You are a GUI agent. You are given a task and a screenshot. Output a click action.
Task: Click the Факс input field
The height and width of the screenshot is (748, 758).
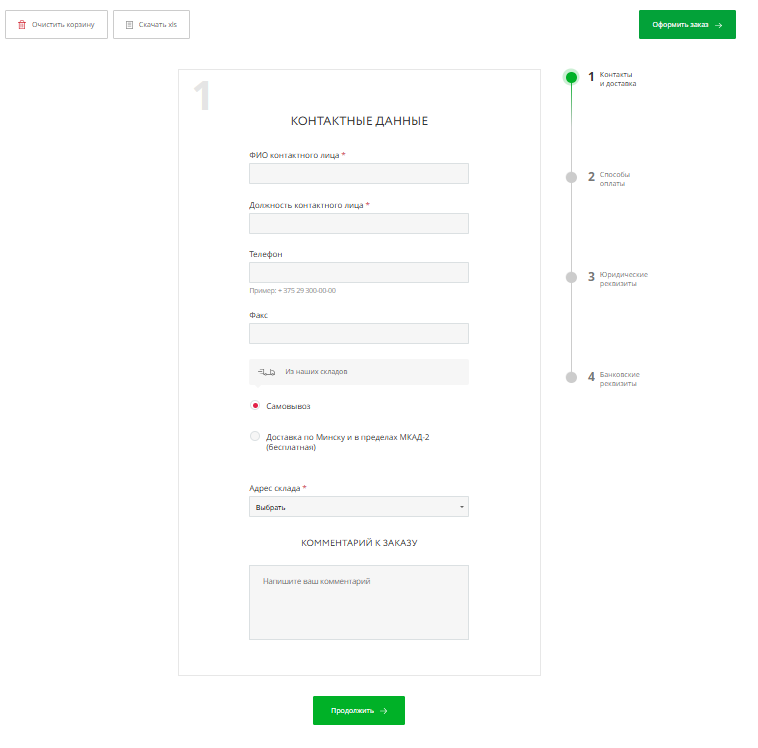tap(358, 334)
